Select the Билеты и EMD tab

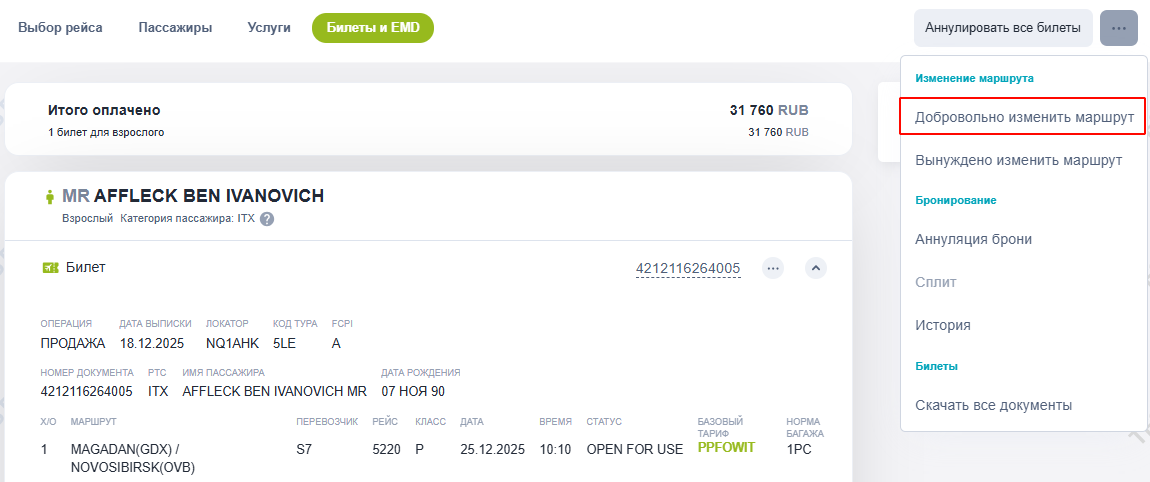[372, 28]
